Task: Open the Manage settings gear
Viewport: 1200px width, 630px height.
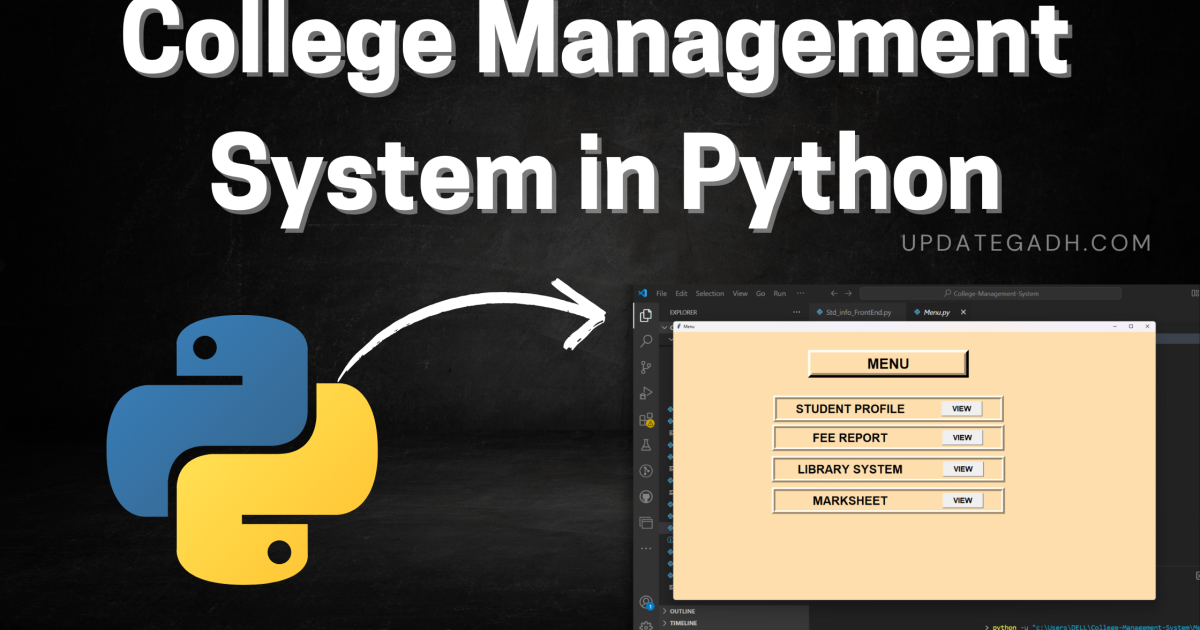Action: [x=645, y=624]
